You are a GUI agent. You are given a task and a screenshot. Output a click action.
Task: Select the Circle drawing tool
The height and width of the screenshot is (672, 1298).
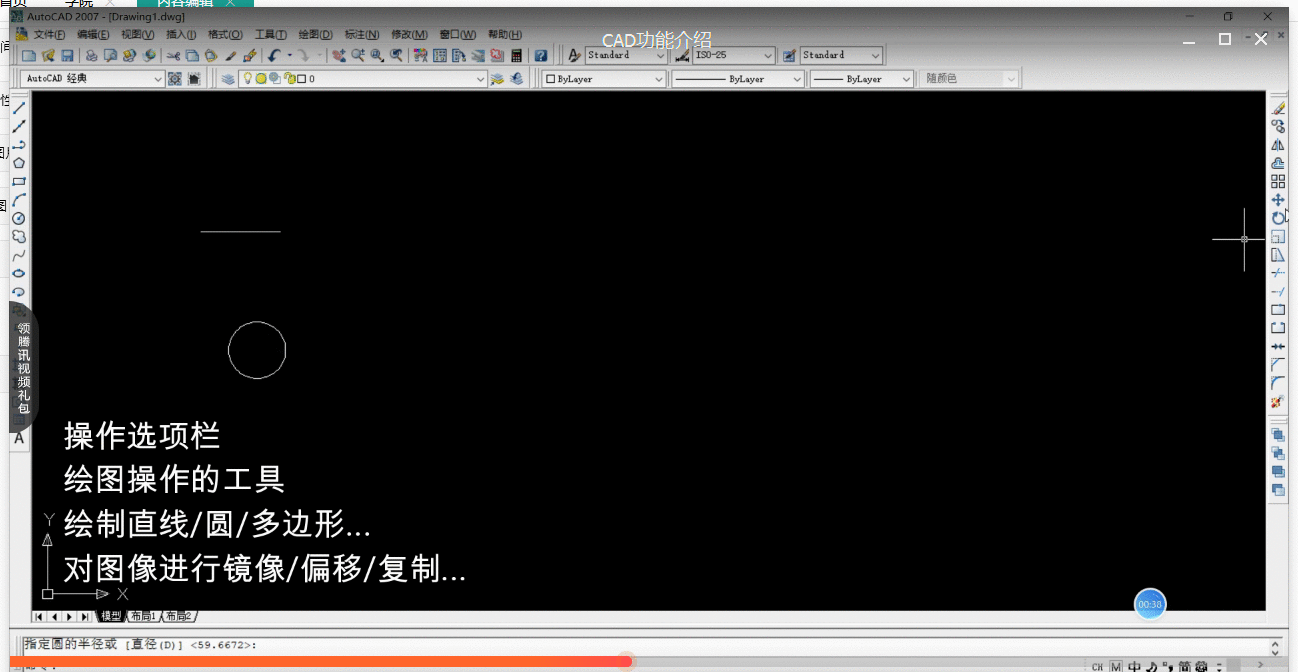click(x=19, y=218)
